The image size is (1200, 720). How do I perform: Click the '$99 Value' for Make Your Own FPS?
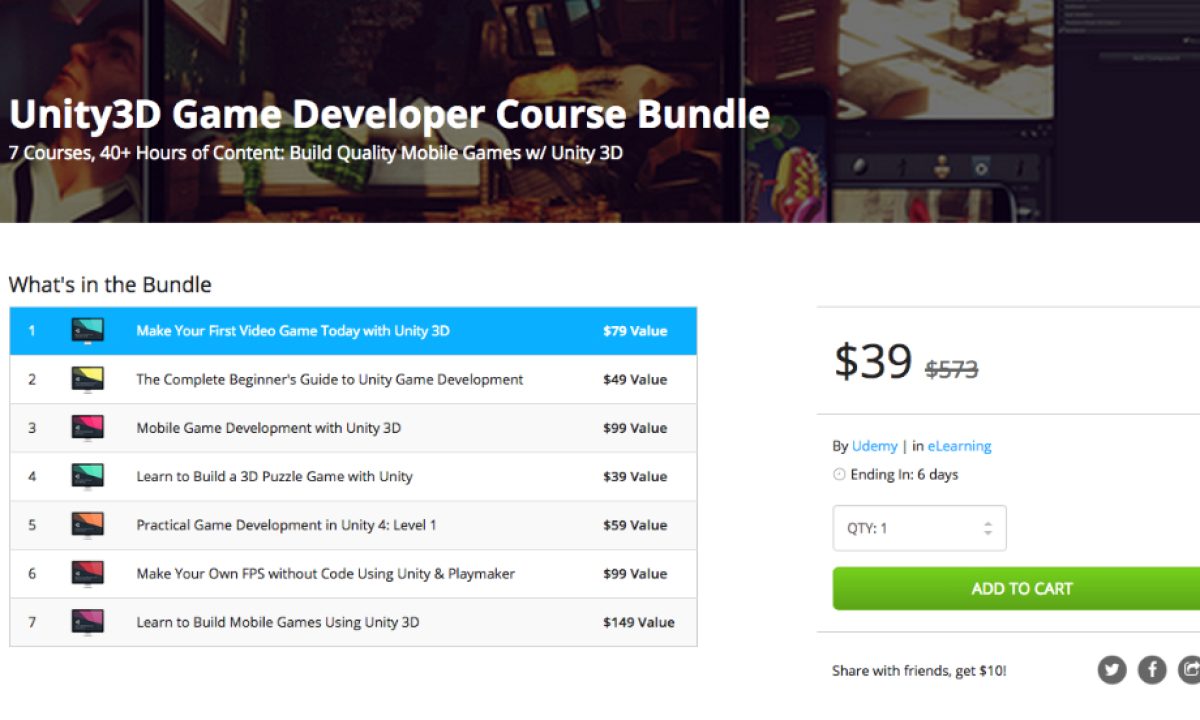(x=635, y=573)
